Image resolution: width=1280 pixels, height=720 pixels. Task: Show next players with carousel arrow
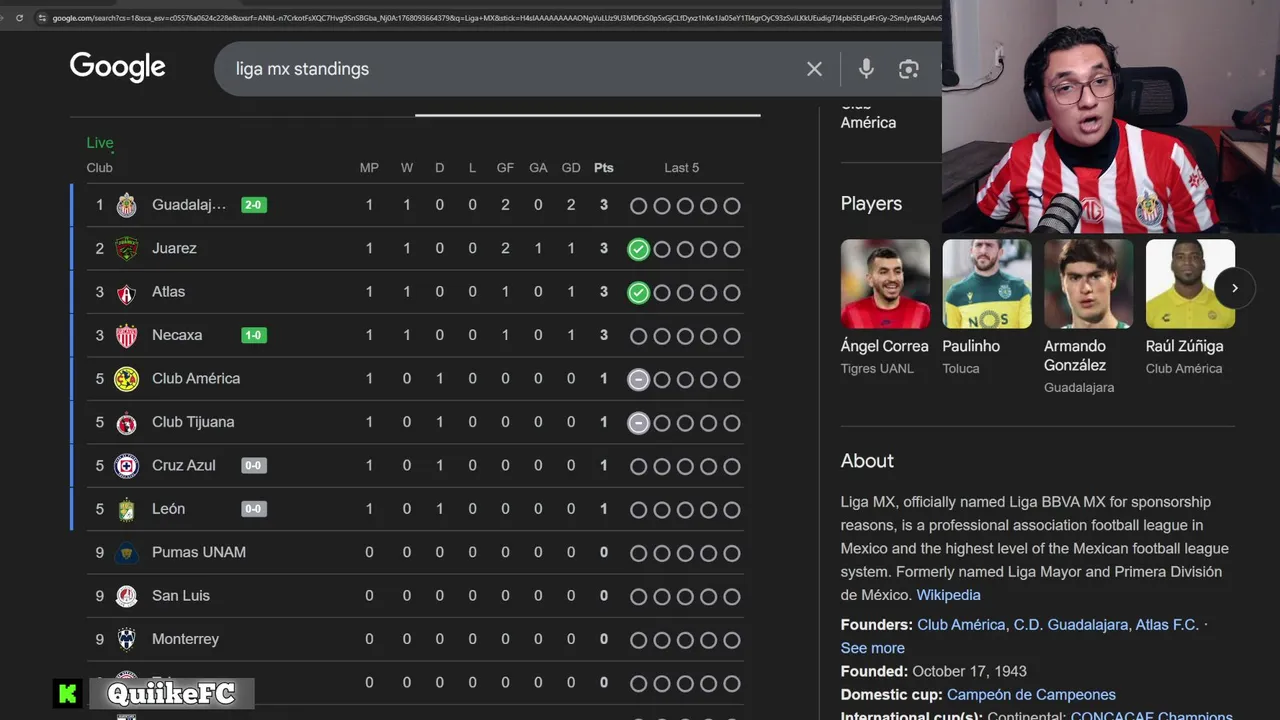click(1234, 288)
